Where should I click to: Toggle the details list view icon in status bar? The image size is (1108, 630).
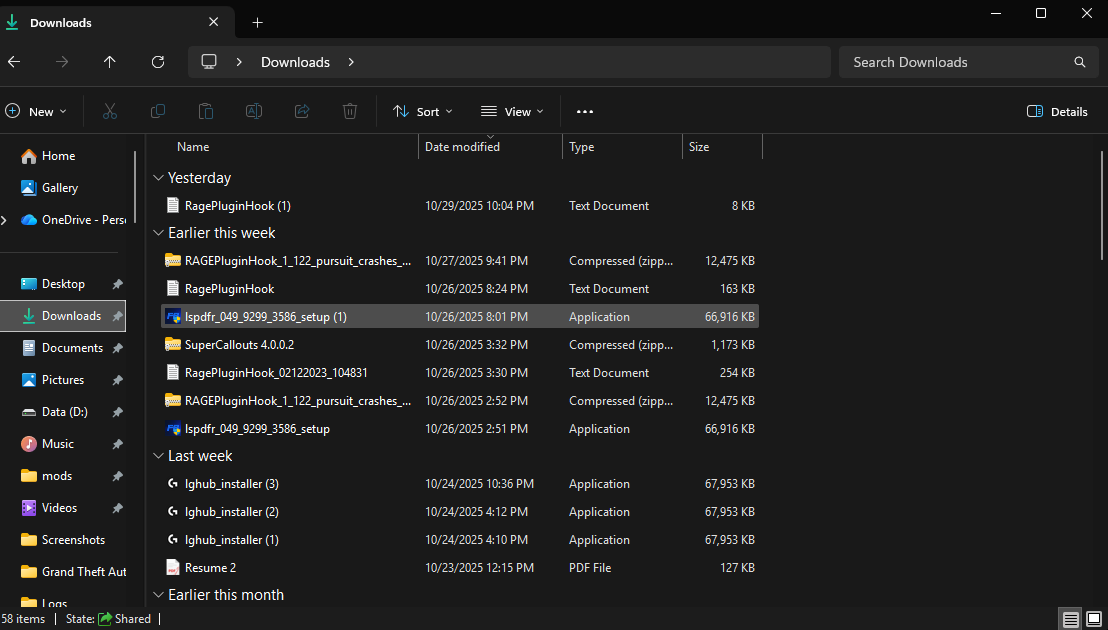1070,619
